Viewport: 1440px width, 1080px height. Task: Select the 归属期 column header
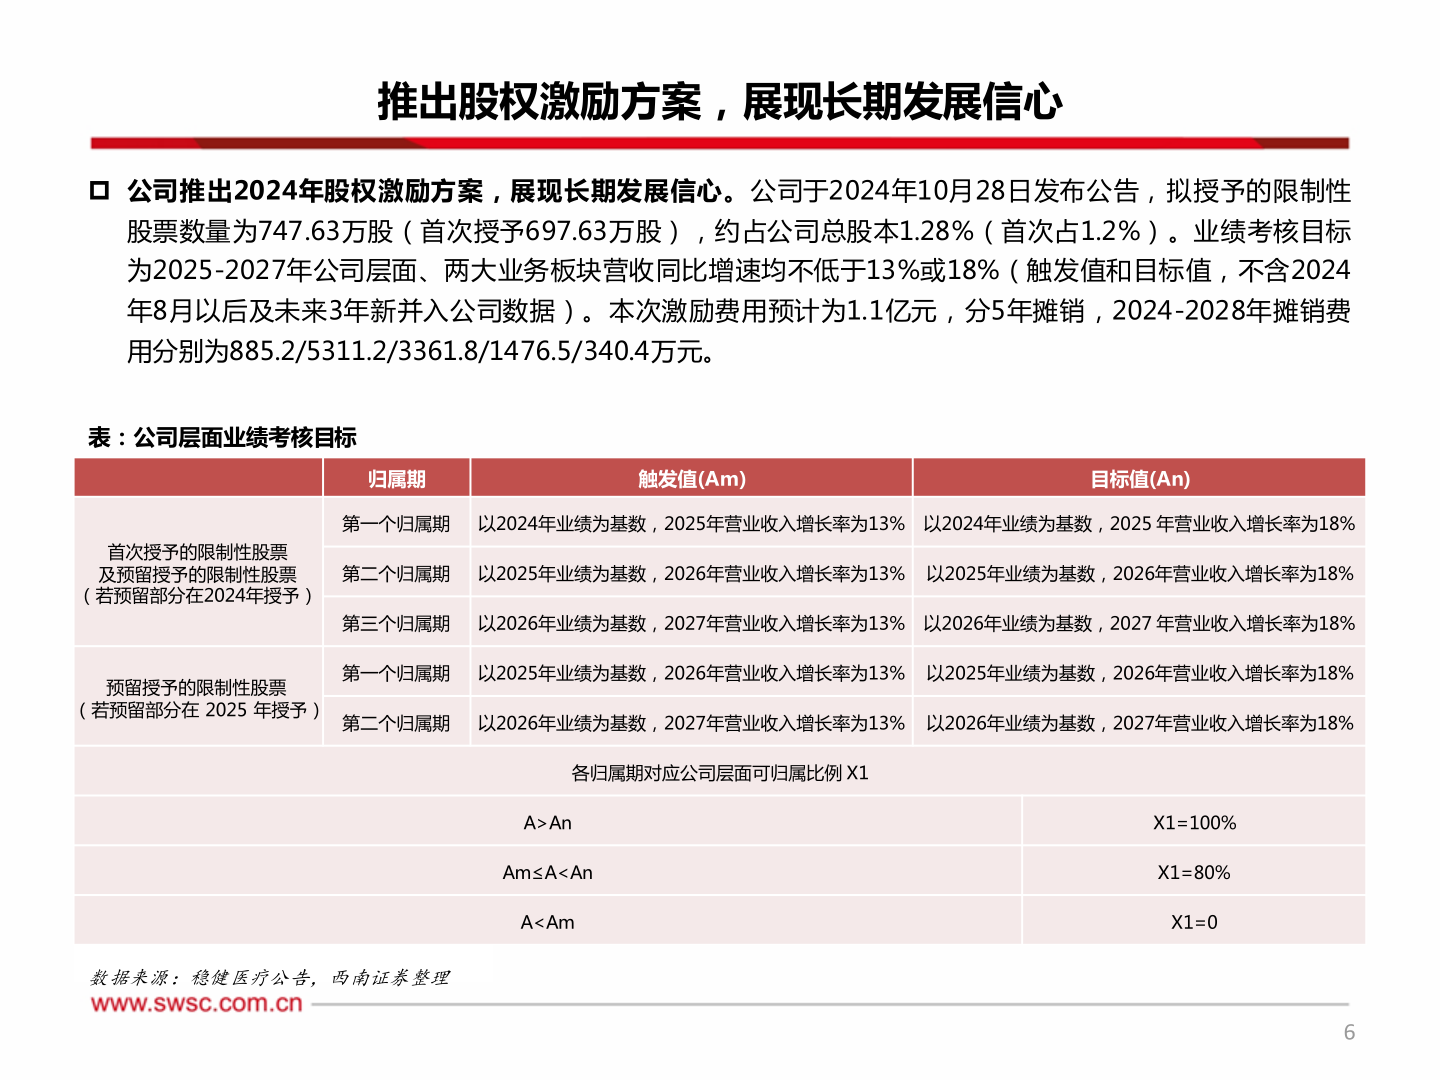[x=396, y=478]
